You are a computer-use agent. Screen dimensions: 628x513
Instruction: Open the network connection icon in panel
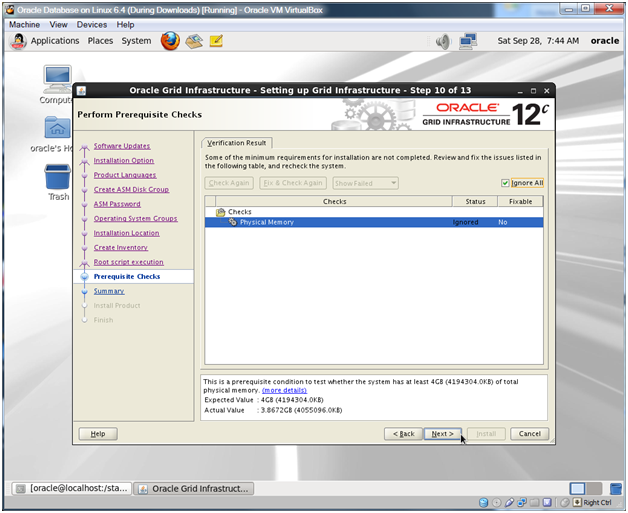pos(467,41)
